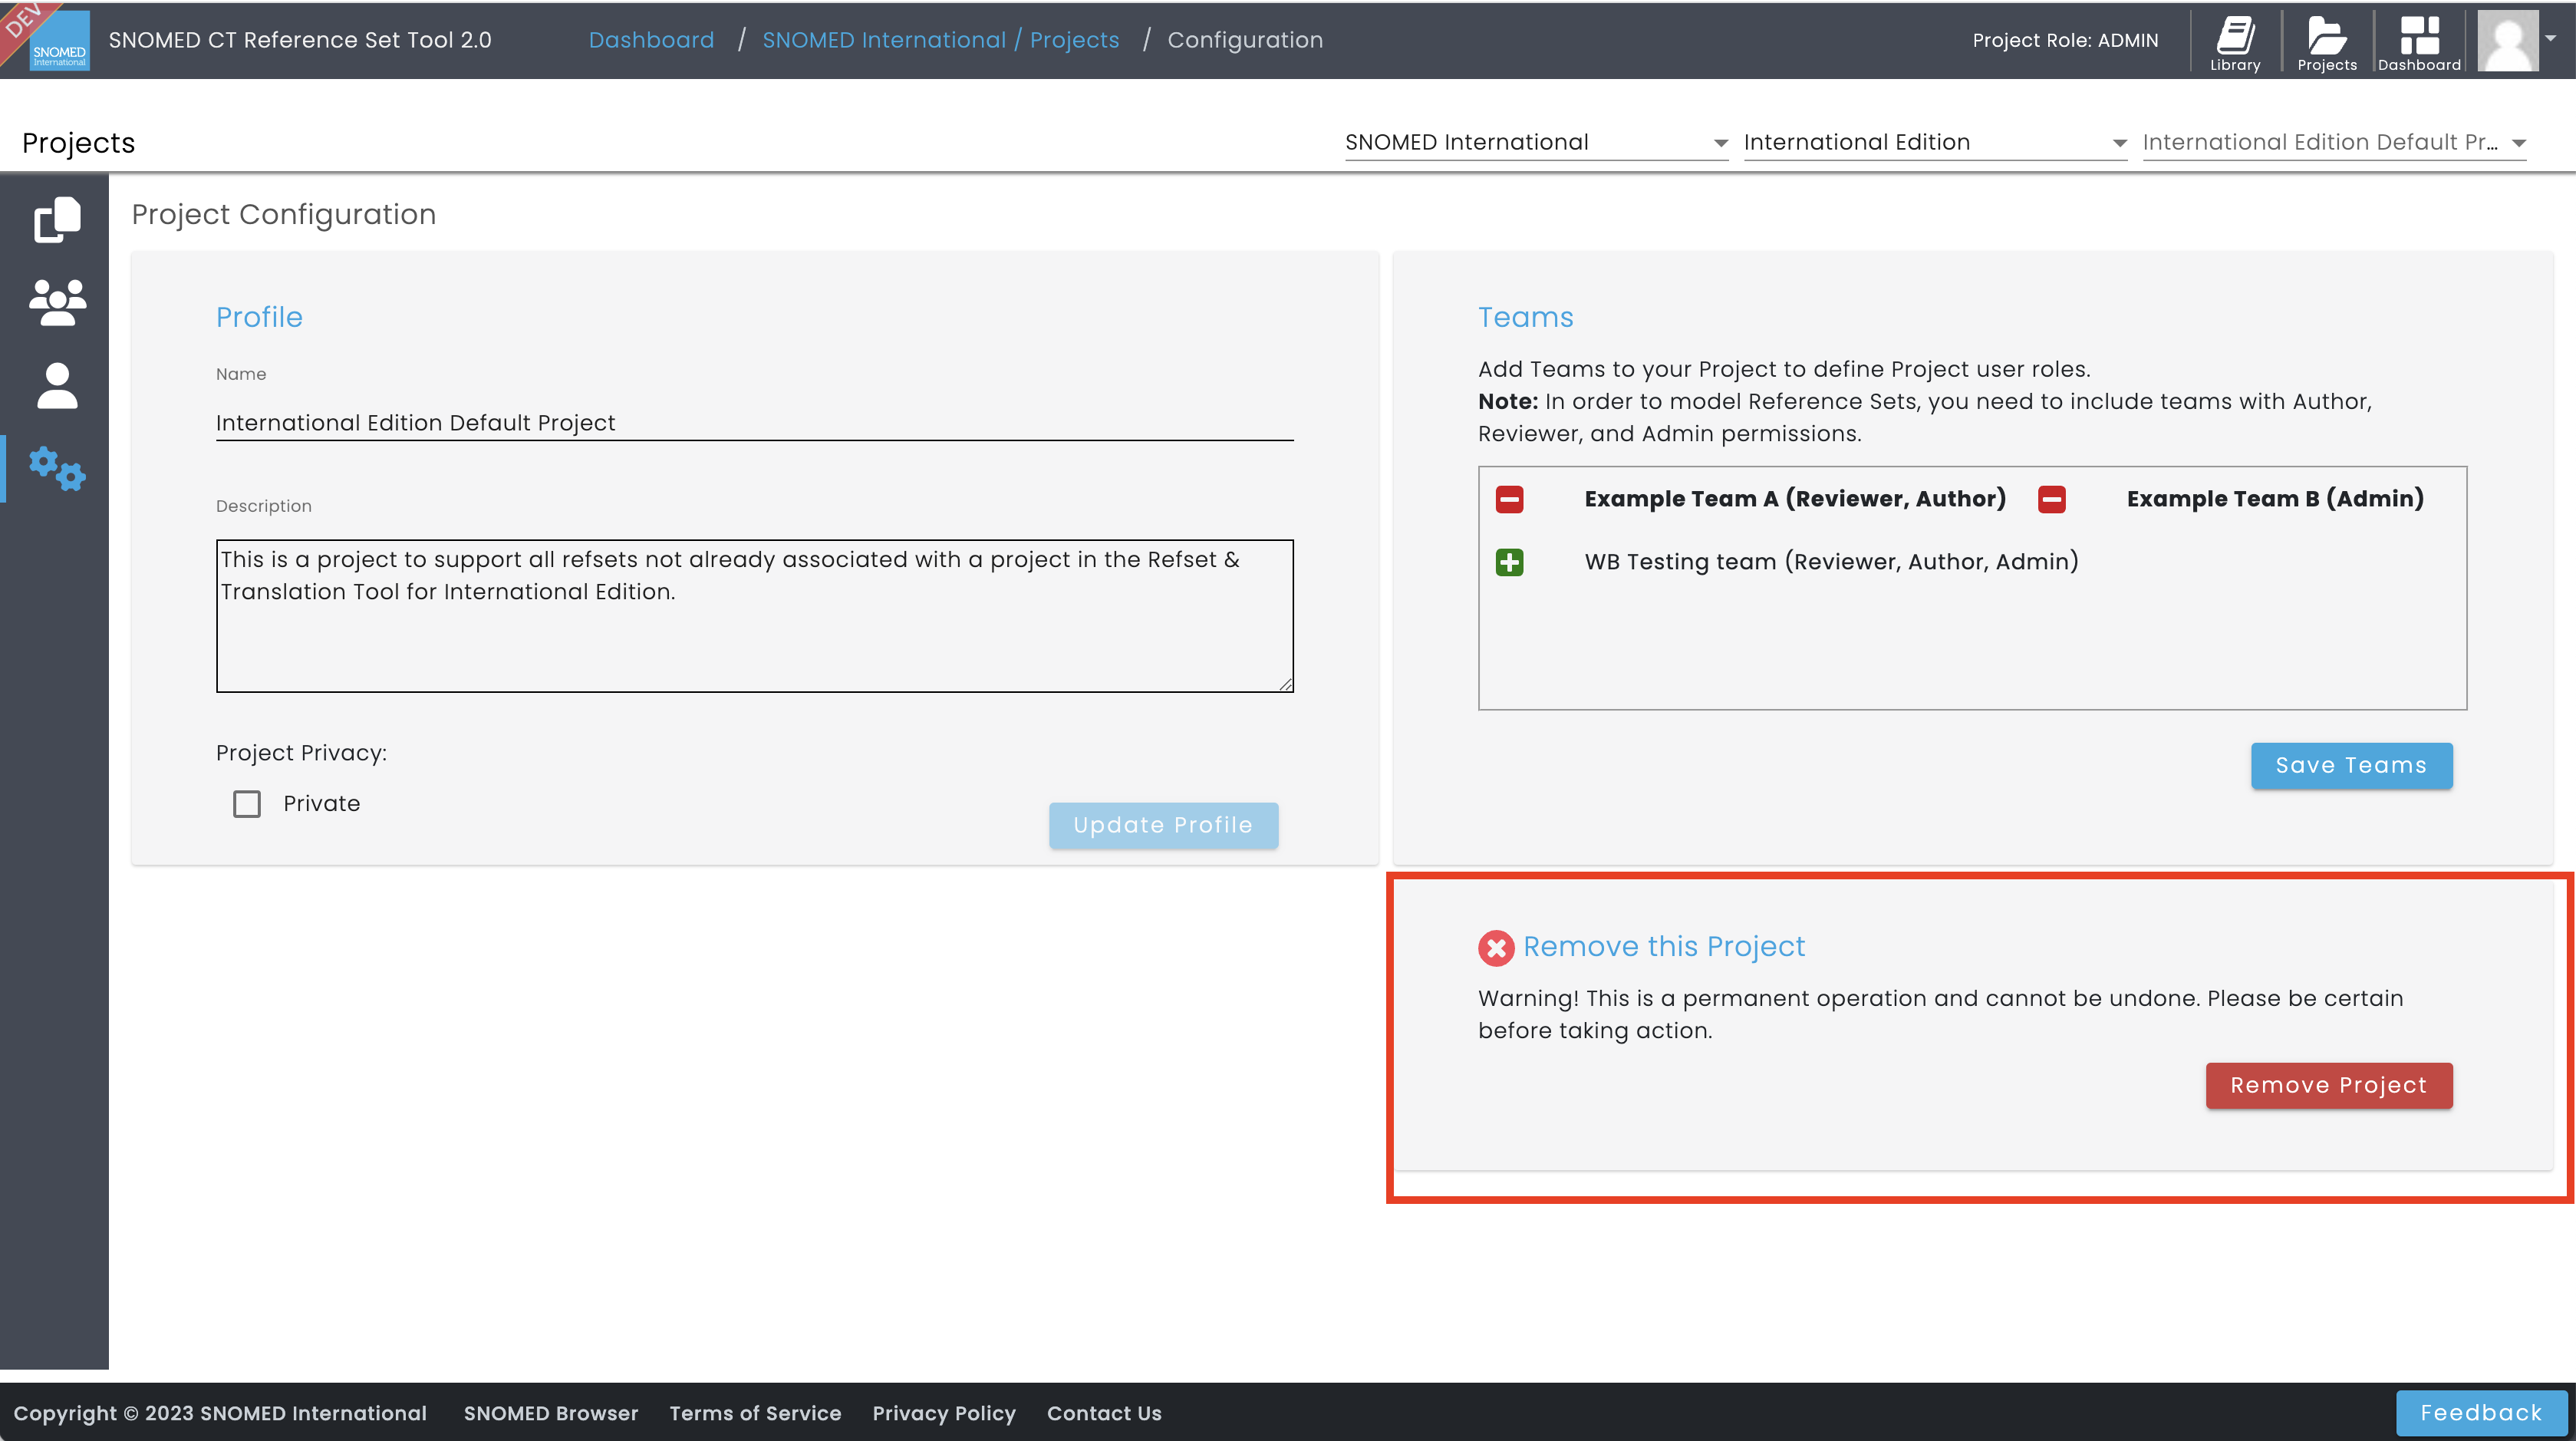
Task: Open the reference sets sidebar icon
Action: point(57,219)
